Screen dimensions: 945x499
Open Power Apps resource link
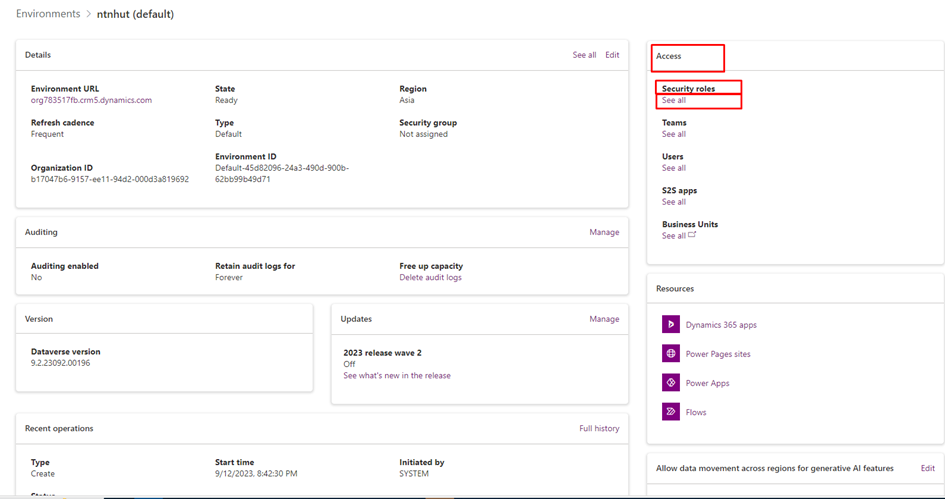pos(707,383)
